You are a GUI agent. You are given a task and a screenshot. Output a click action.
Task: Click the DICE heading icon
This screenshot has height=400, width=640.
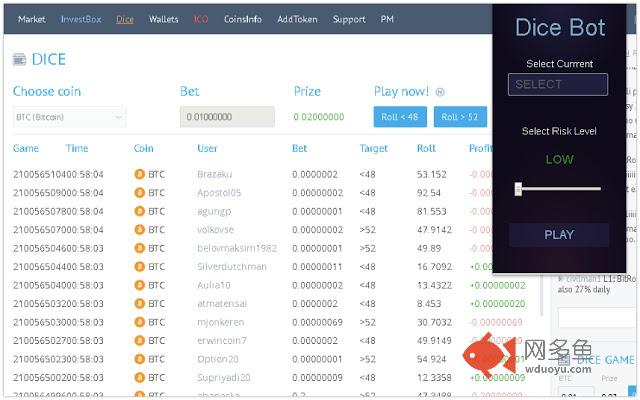[19, 60]
